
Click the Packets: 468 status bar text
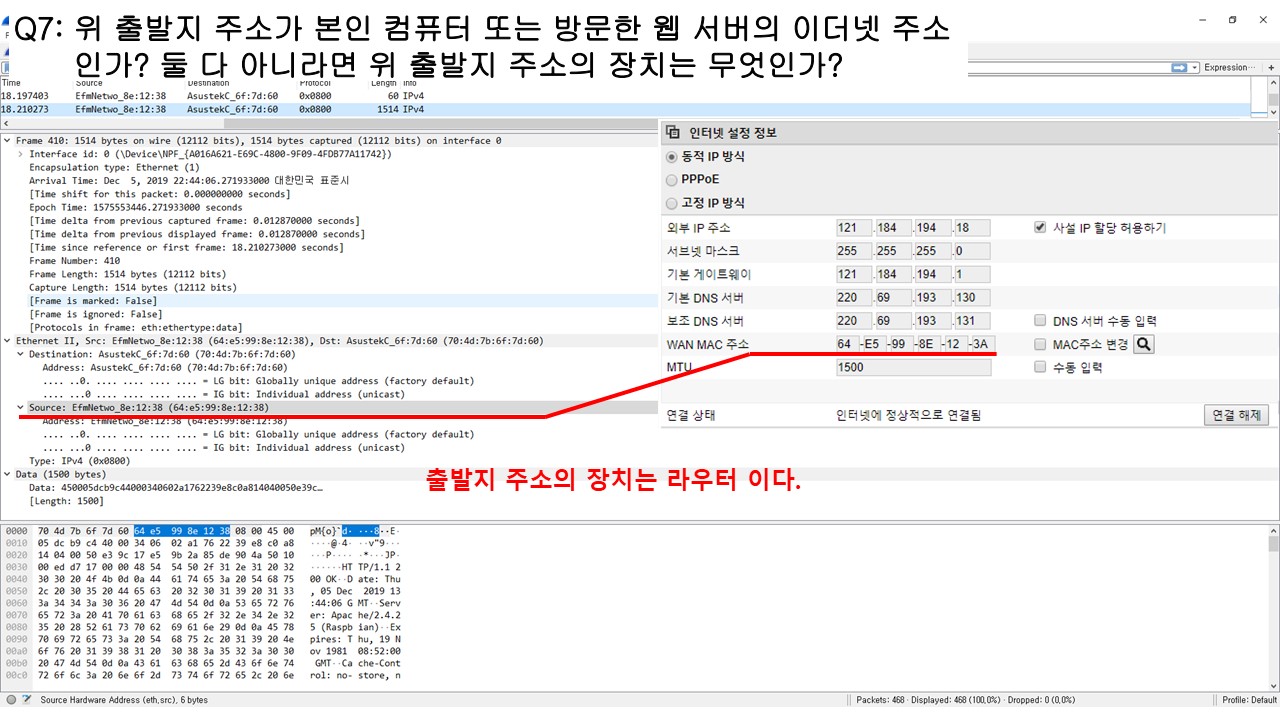(965, 700)
